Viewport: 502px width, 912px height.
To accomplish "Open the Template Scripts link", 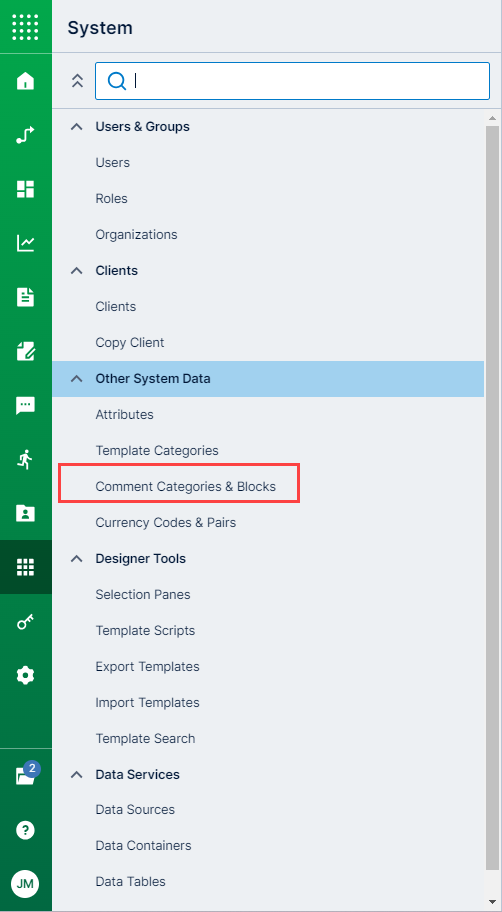I will click(145, 630).
